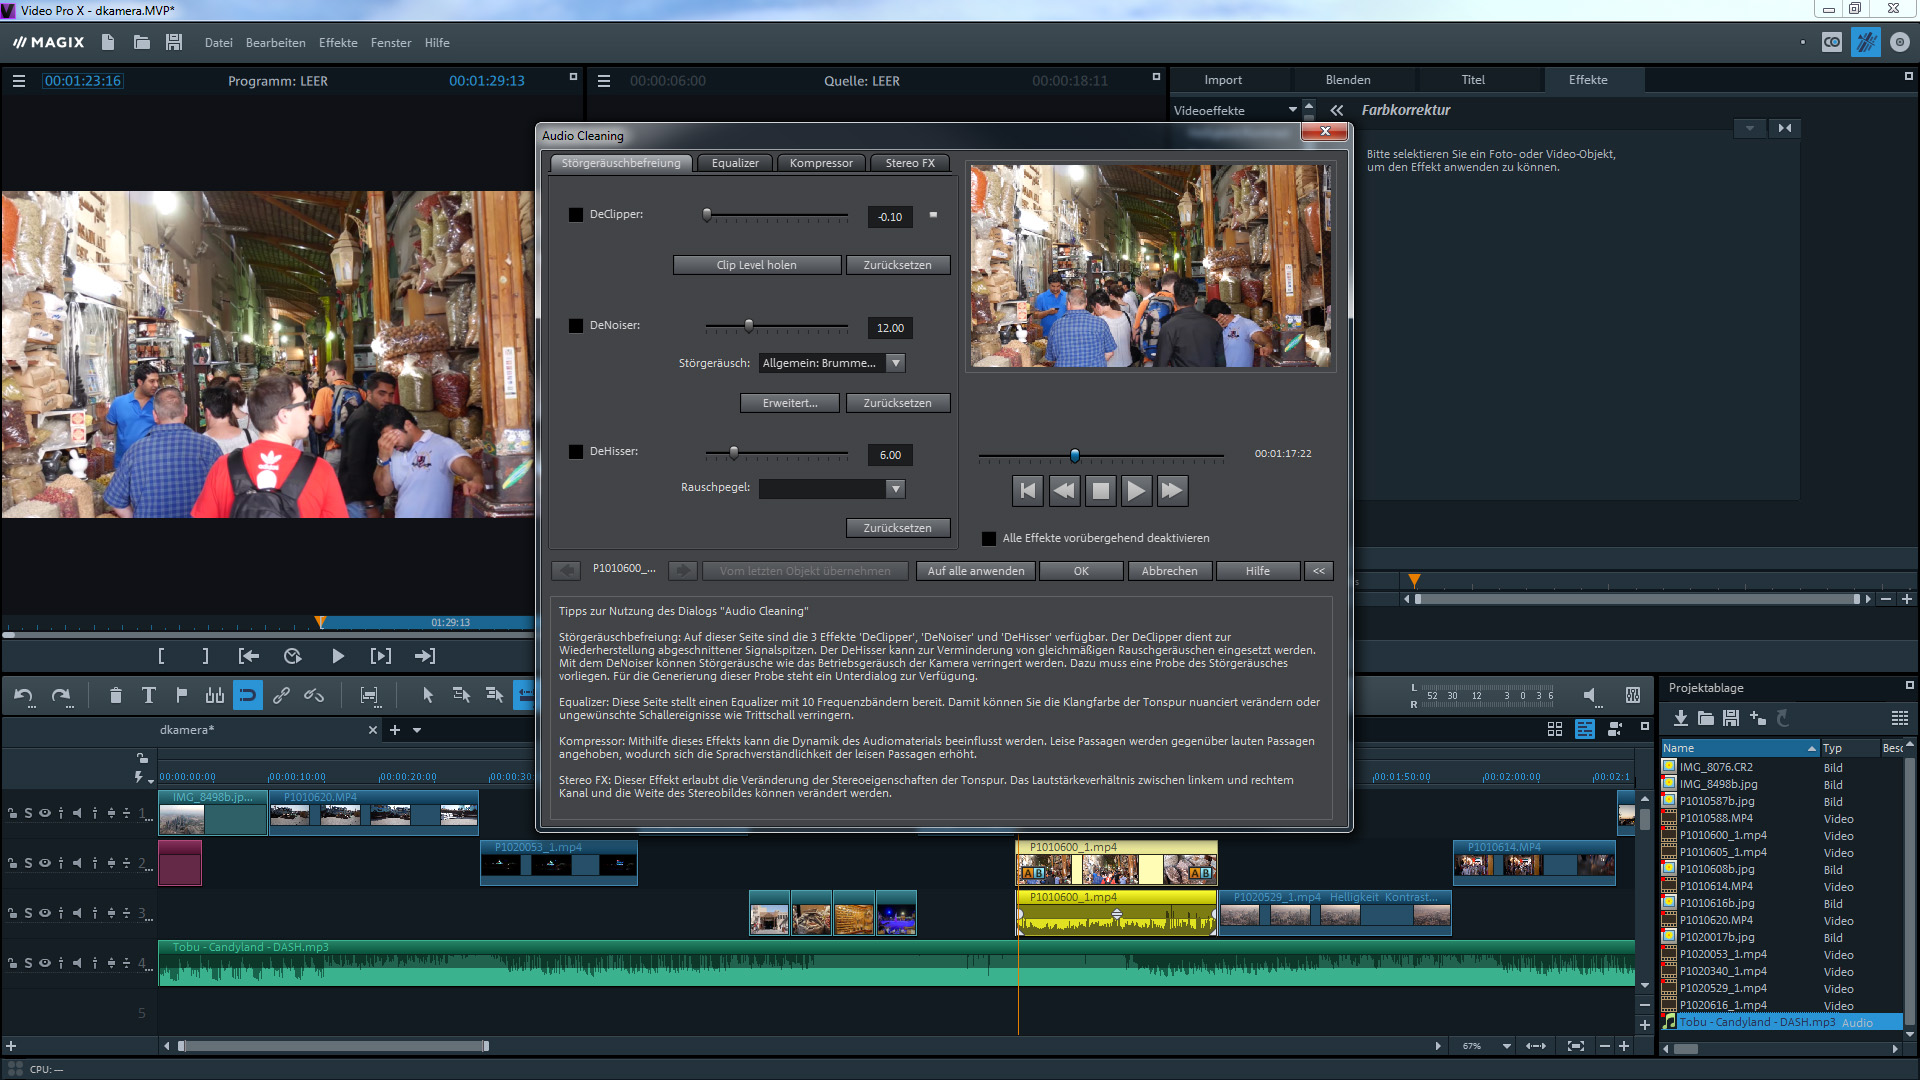Screen dimensions: 1920x1080
Task: Click the redo arrow in timeline toolbar
Action: coord(61,695)
